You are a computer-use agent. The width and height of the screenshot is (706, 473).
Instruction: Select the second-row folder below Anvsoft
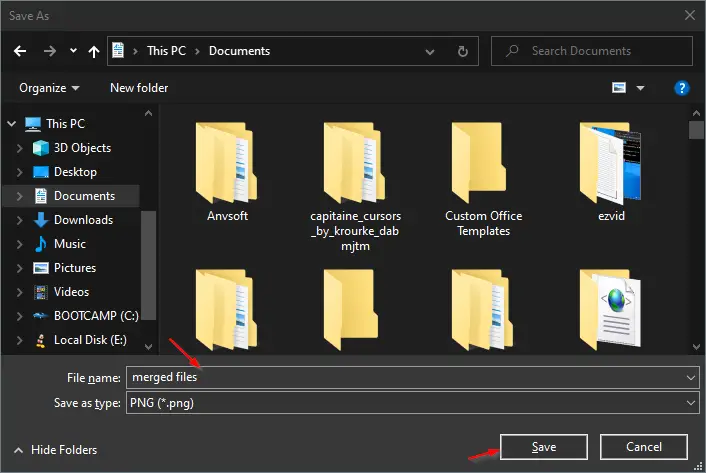[x=227, y=310]
